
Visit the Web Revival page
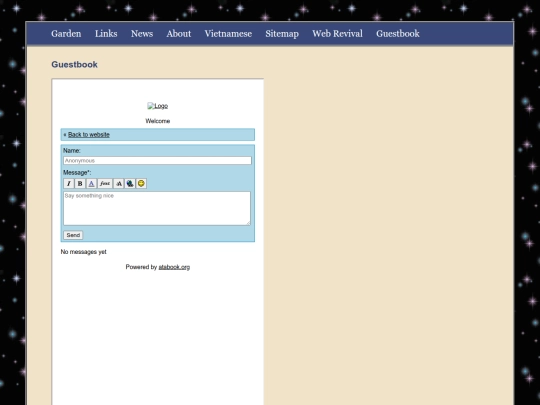click(338, 34)
